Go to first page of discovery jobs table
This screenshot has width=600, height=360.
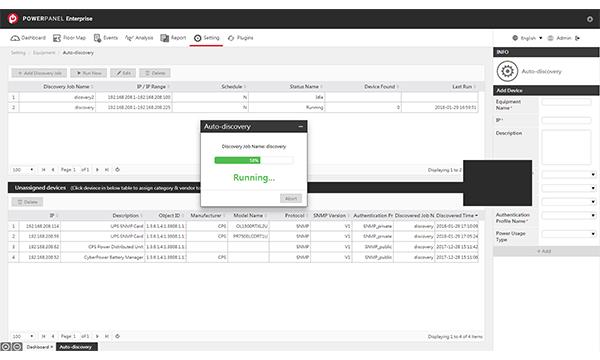(x=43, y=169)
